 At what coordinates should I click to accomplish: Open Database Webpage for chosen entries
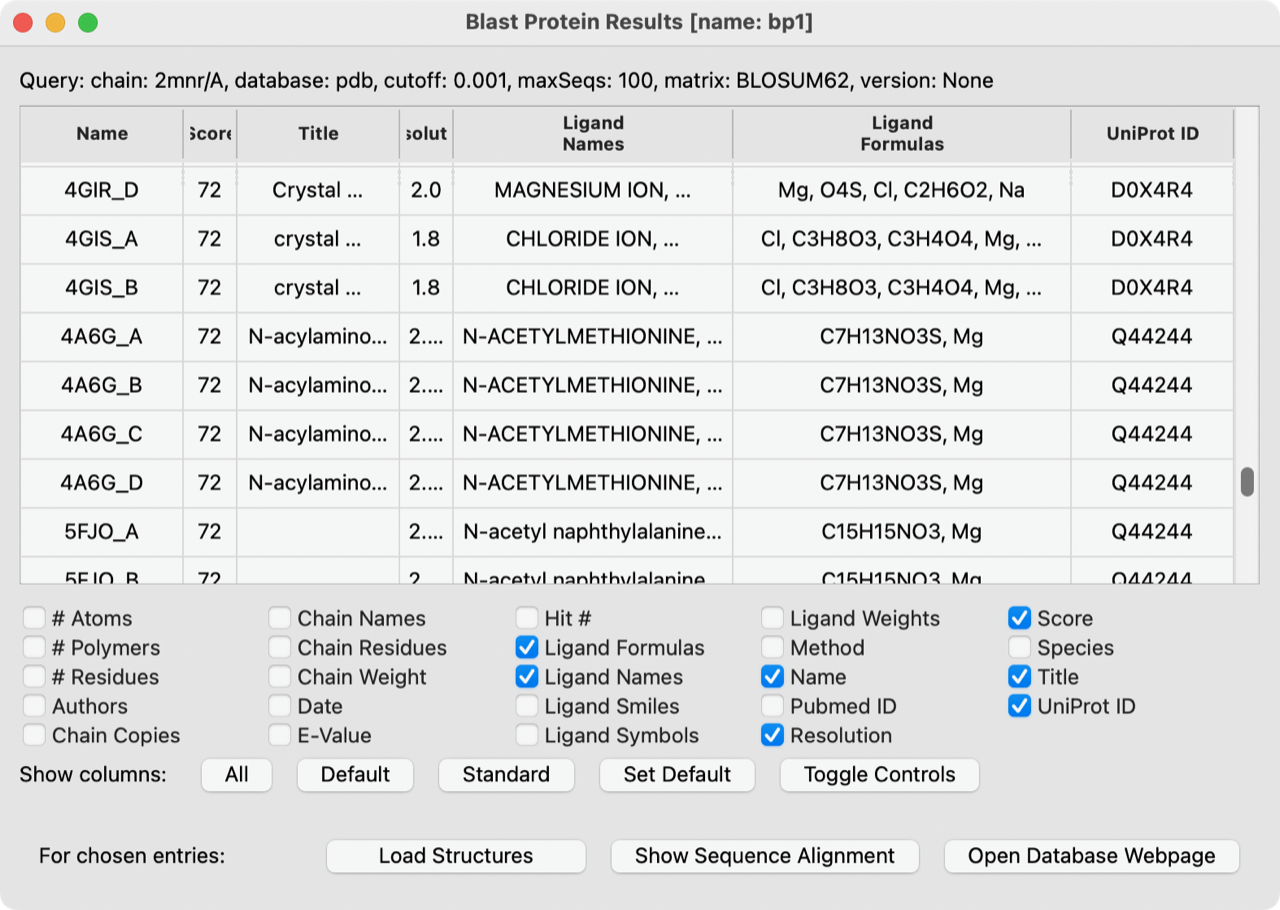pyautogui.click(x=1091, y=856)
